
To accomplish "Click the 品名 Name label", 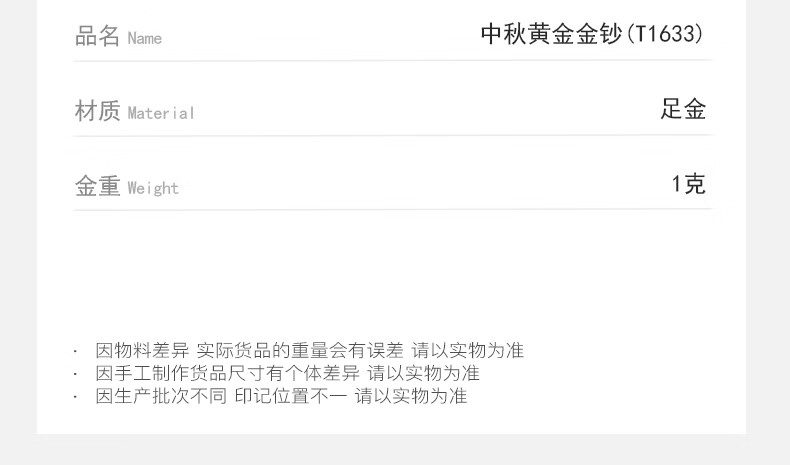I will click(x=118, y=36).
